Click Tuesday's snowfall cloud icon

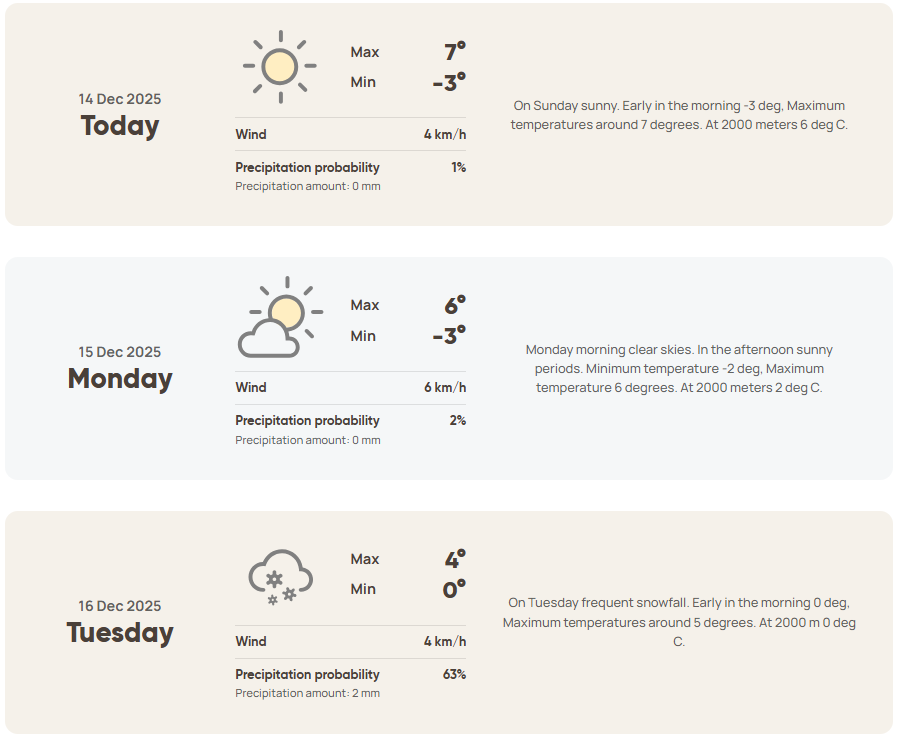click(280, 577)
